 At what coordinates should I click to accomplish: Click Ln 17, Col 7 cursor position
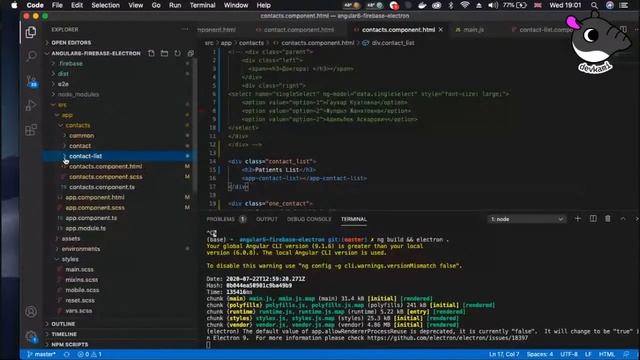tap(504, 354)
